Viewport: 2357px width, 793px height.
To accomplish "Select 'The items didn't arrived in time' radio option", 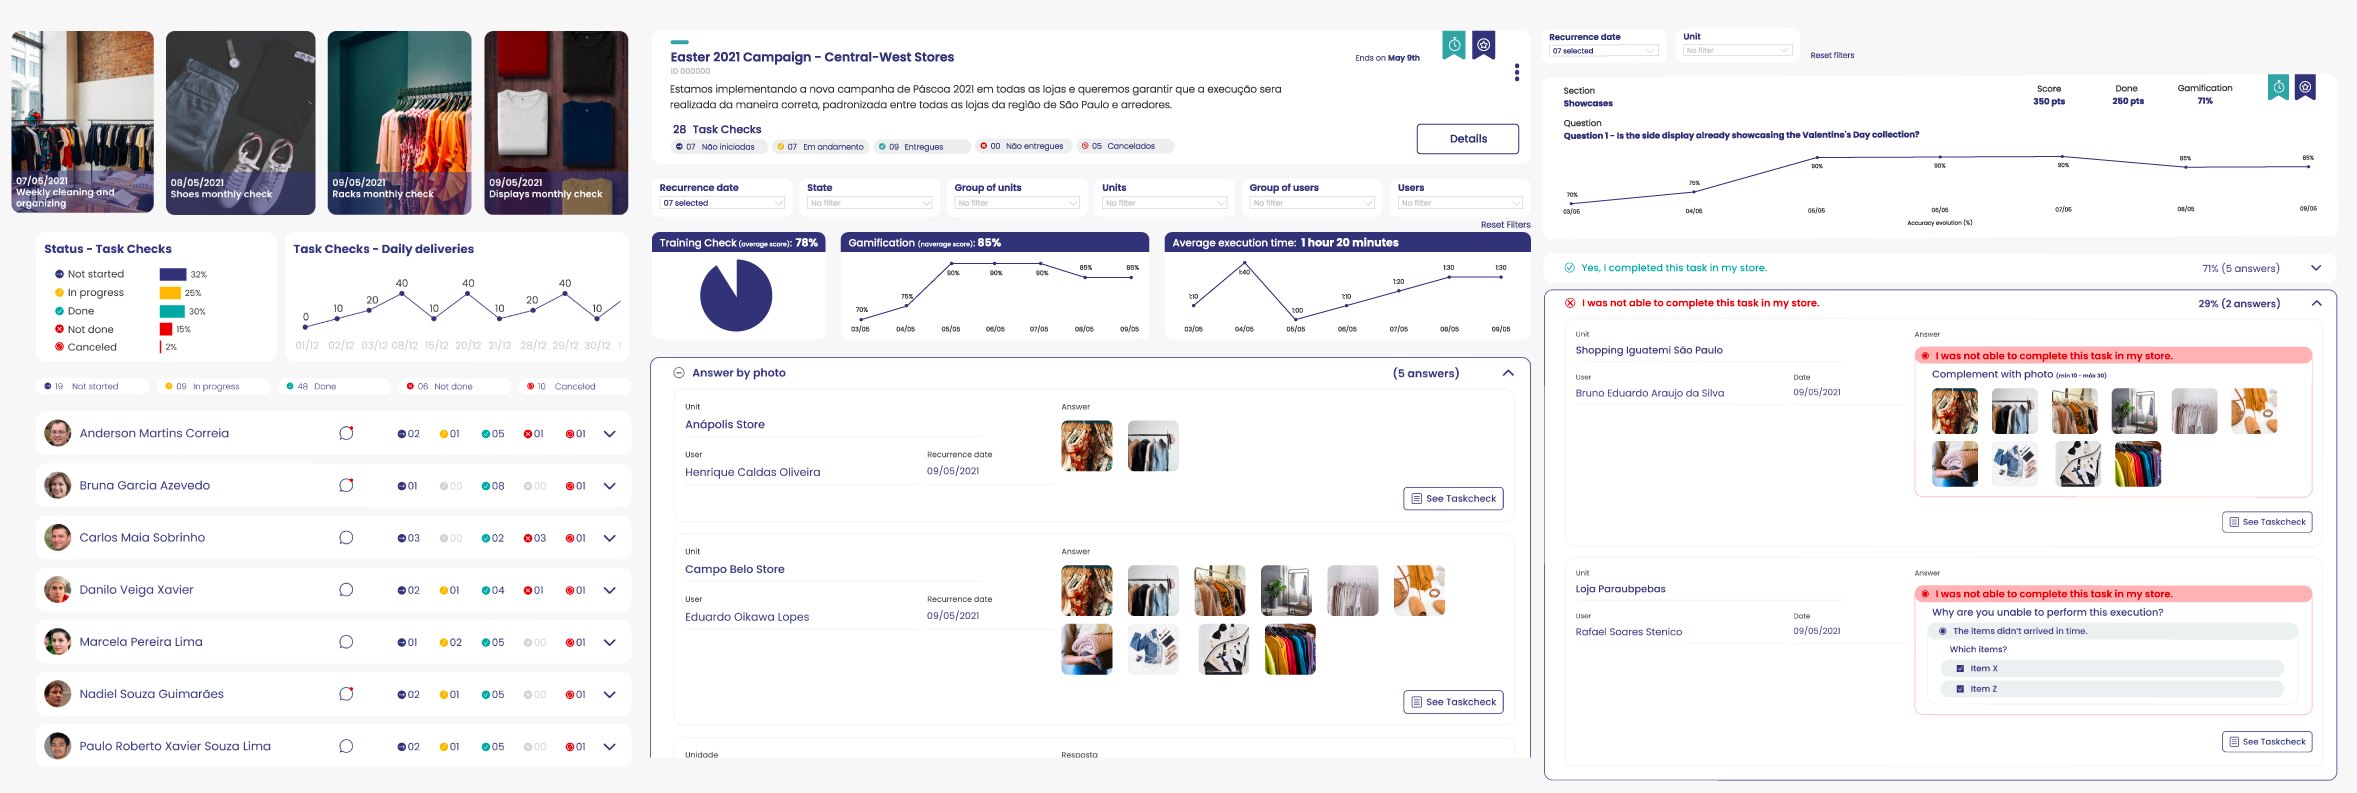I will (1943, 631).
